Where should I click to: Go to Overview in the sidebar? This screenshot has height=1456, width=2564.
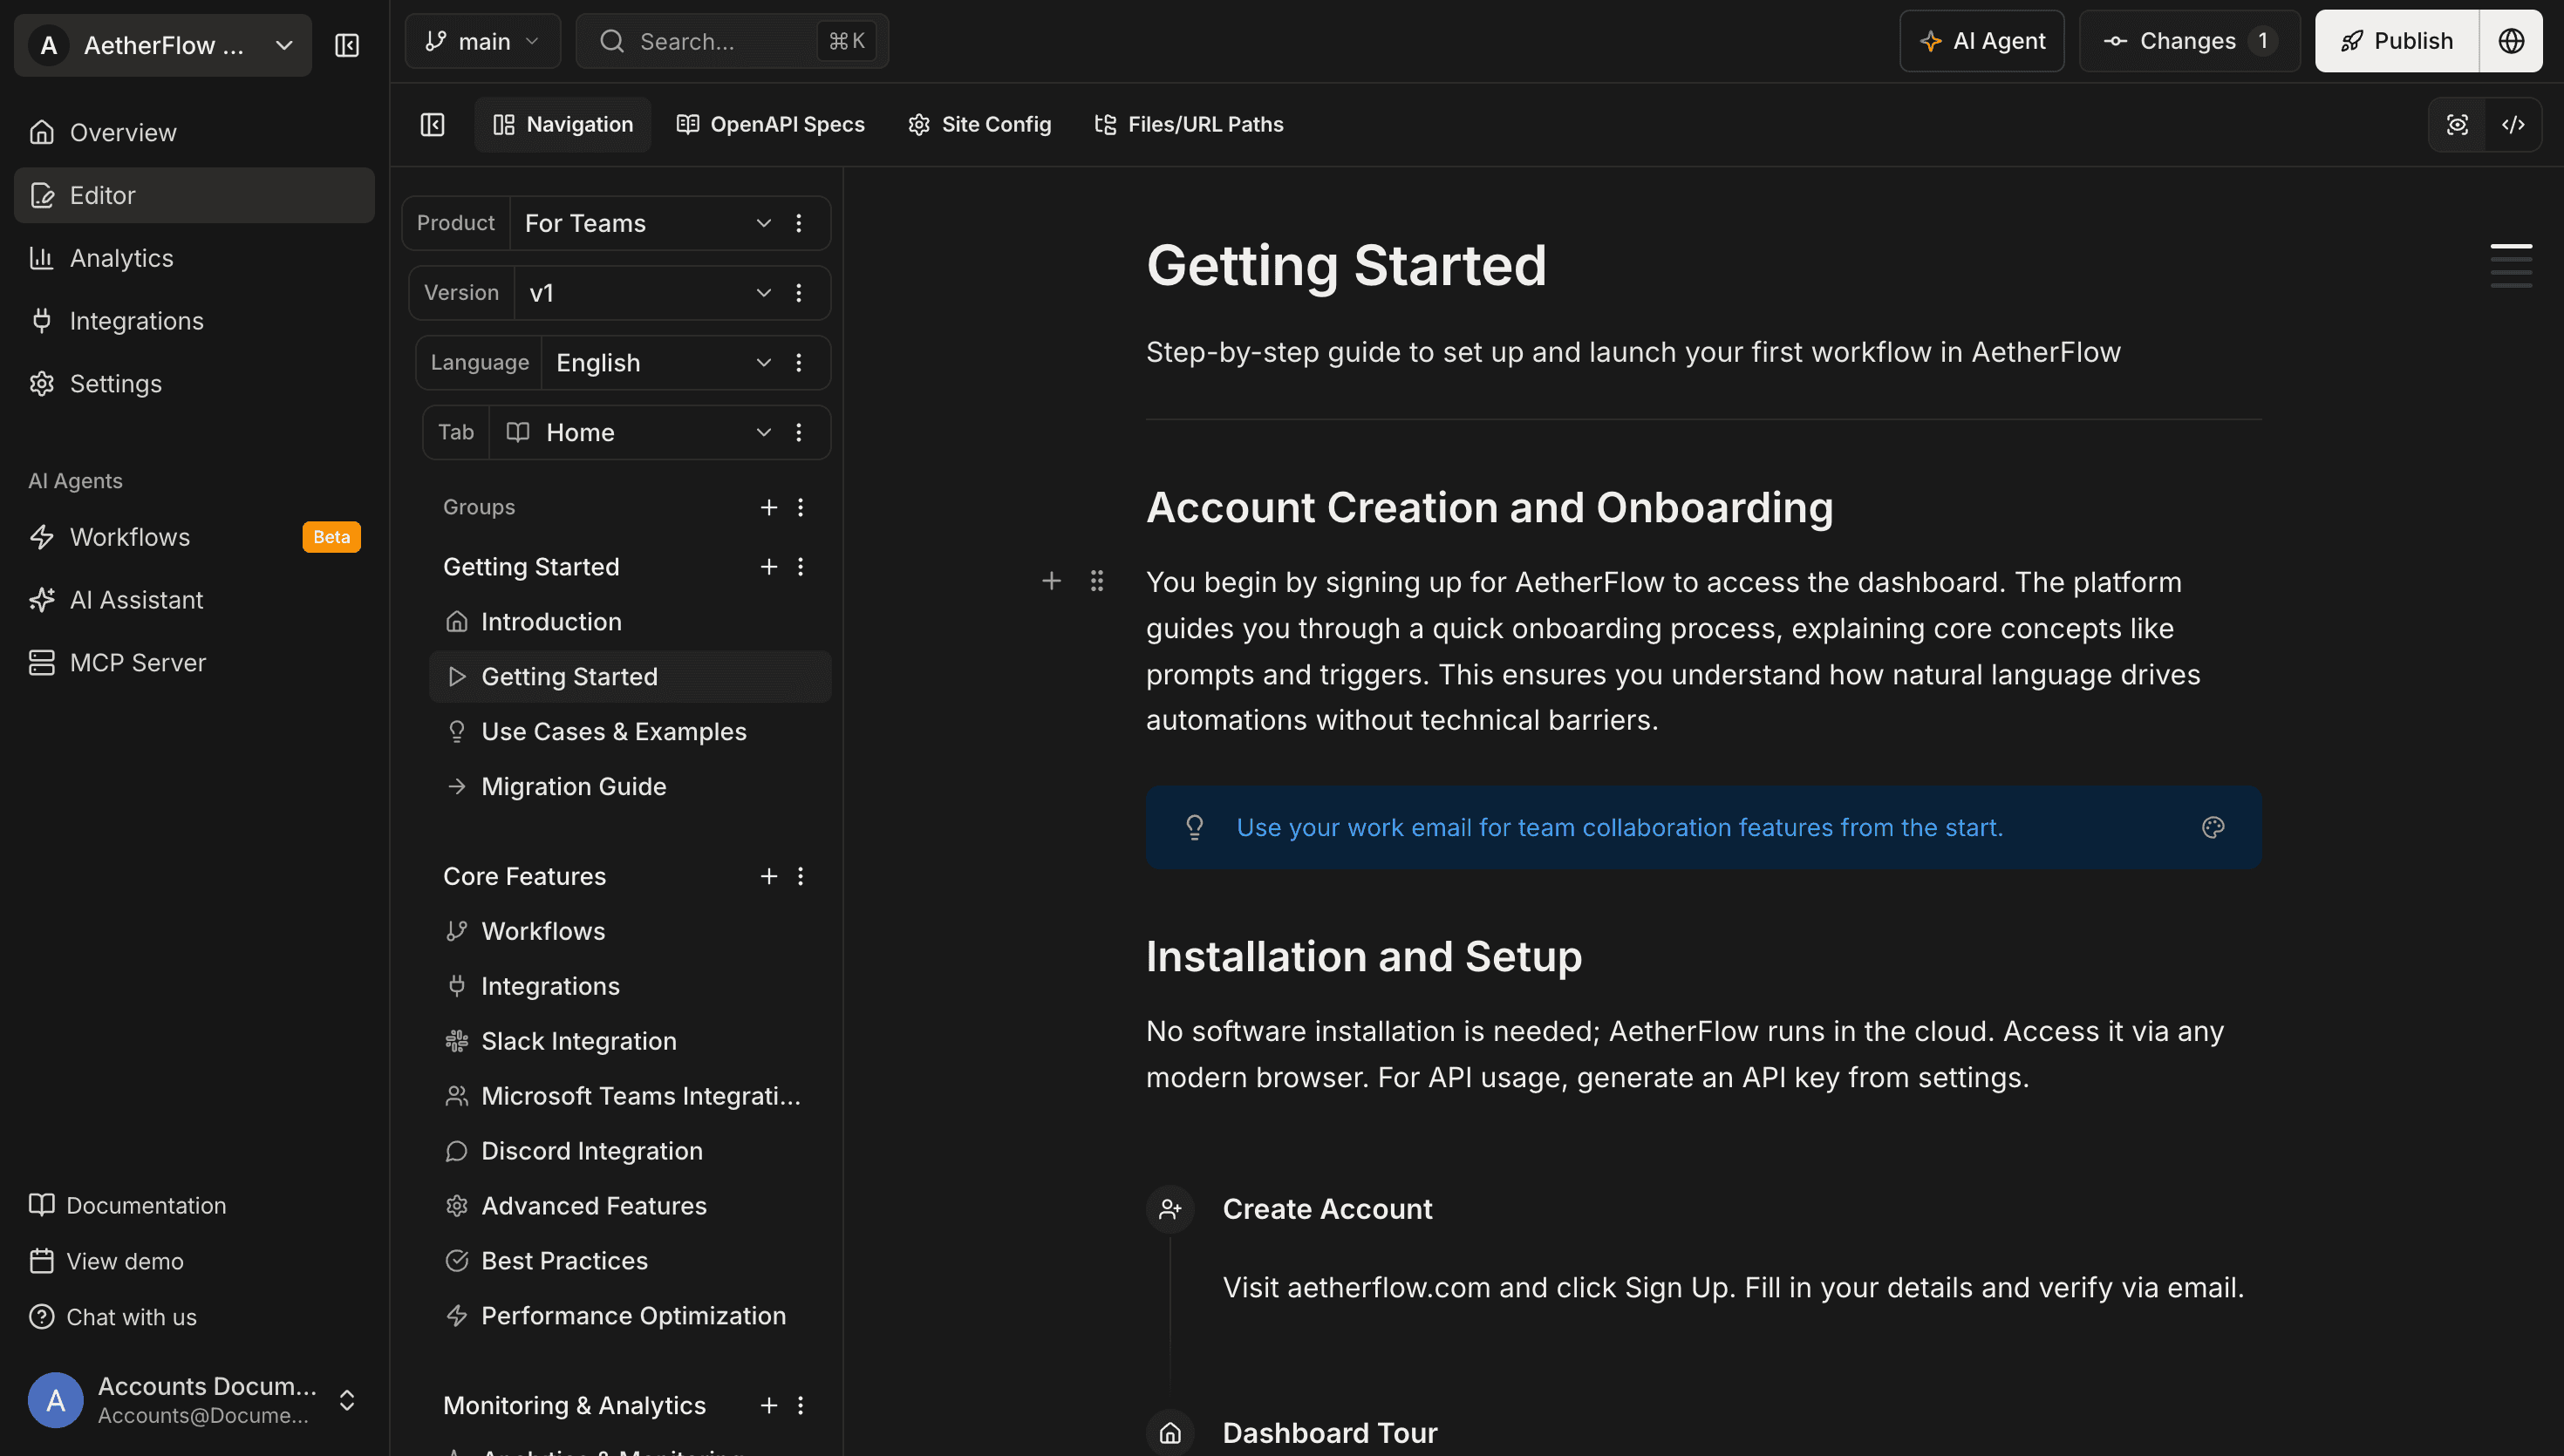pos(194,132)
